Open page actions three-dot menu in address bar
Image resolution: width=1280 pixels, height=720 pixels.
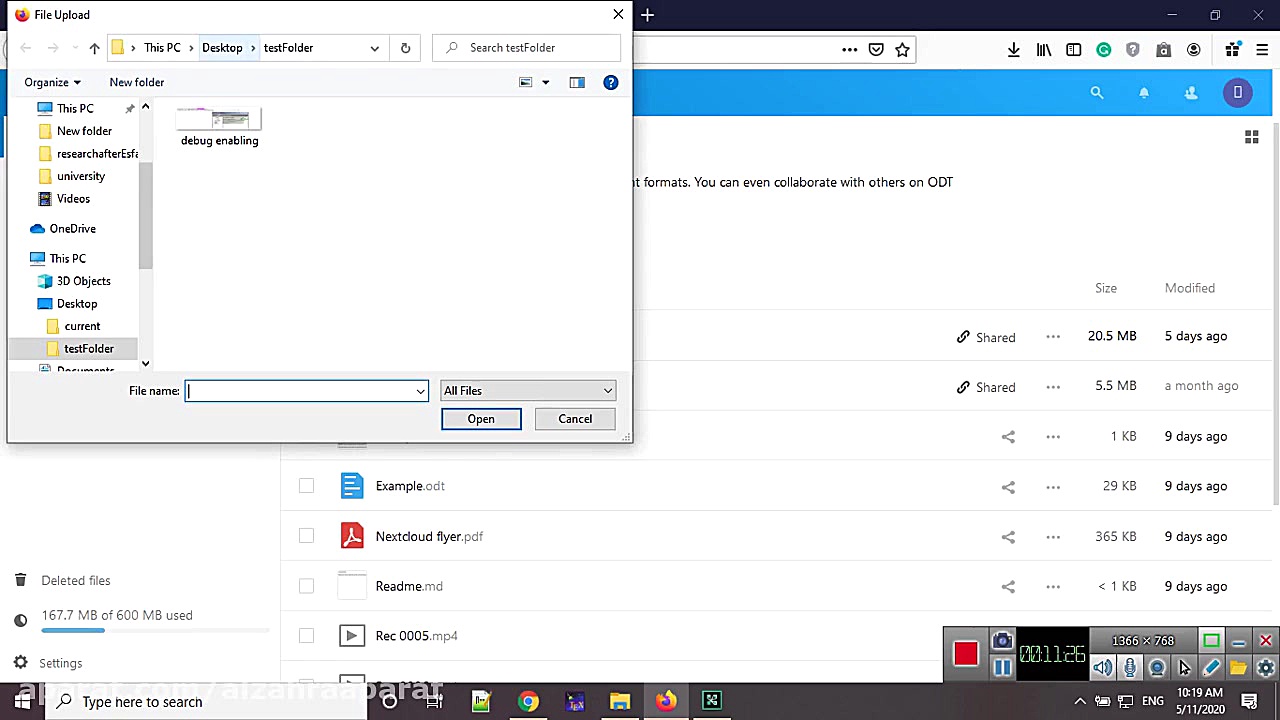(850, 50)
